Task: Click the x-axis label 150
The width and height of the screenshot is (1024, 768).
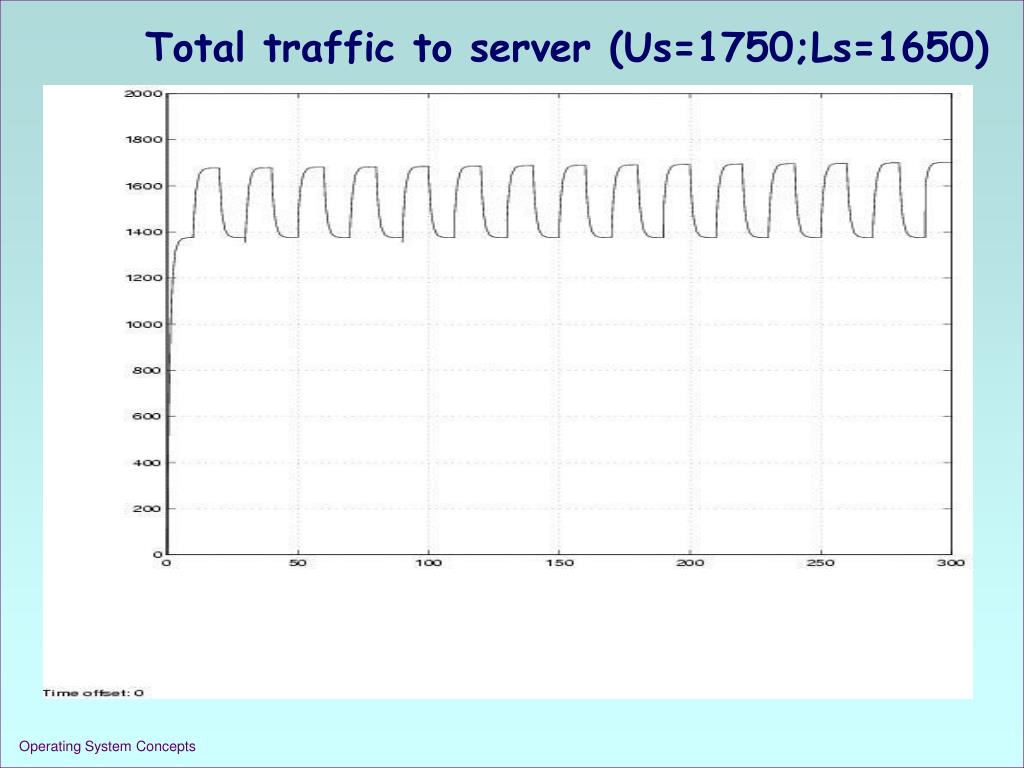Action: 560,563
